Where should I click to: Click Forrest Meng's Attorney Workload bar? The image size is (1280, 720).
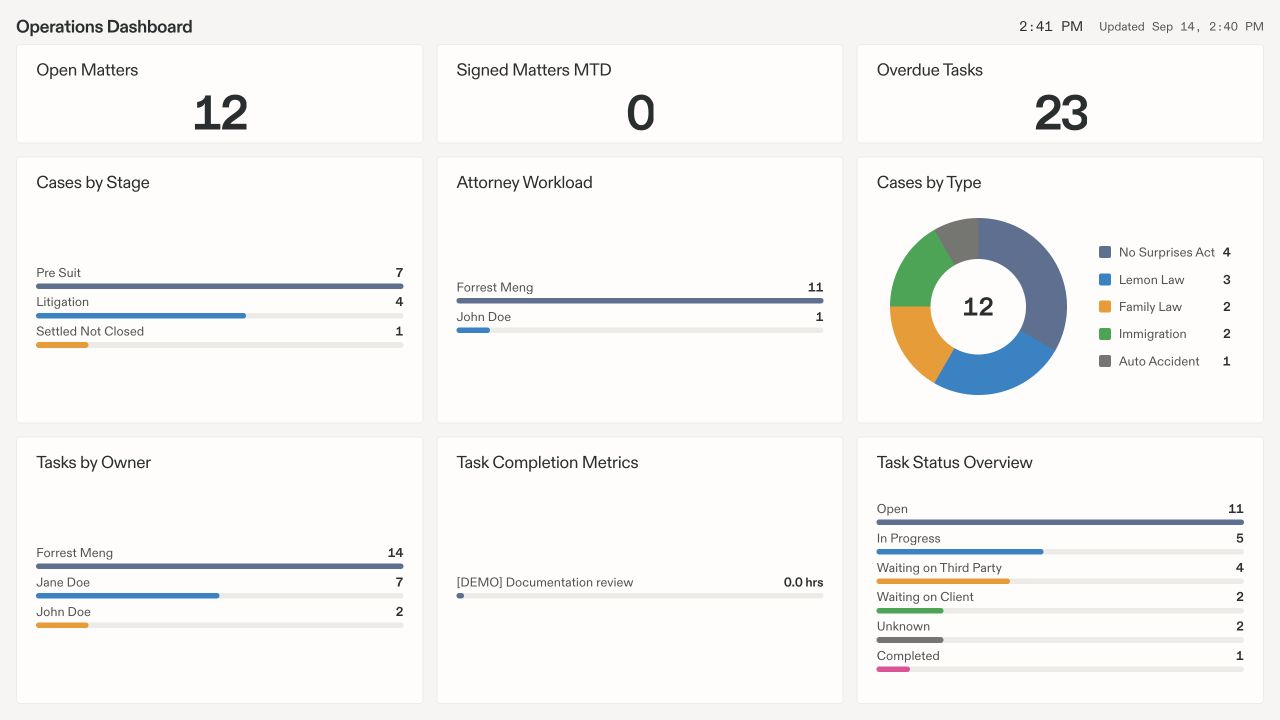pos(640,300)
